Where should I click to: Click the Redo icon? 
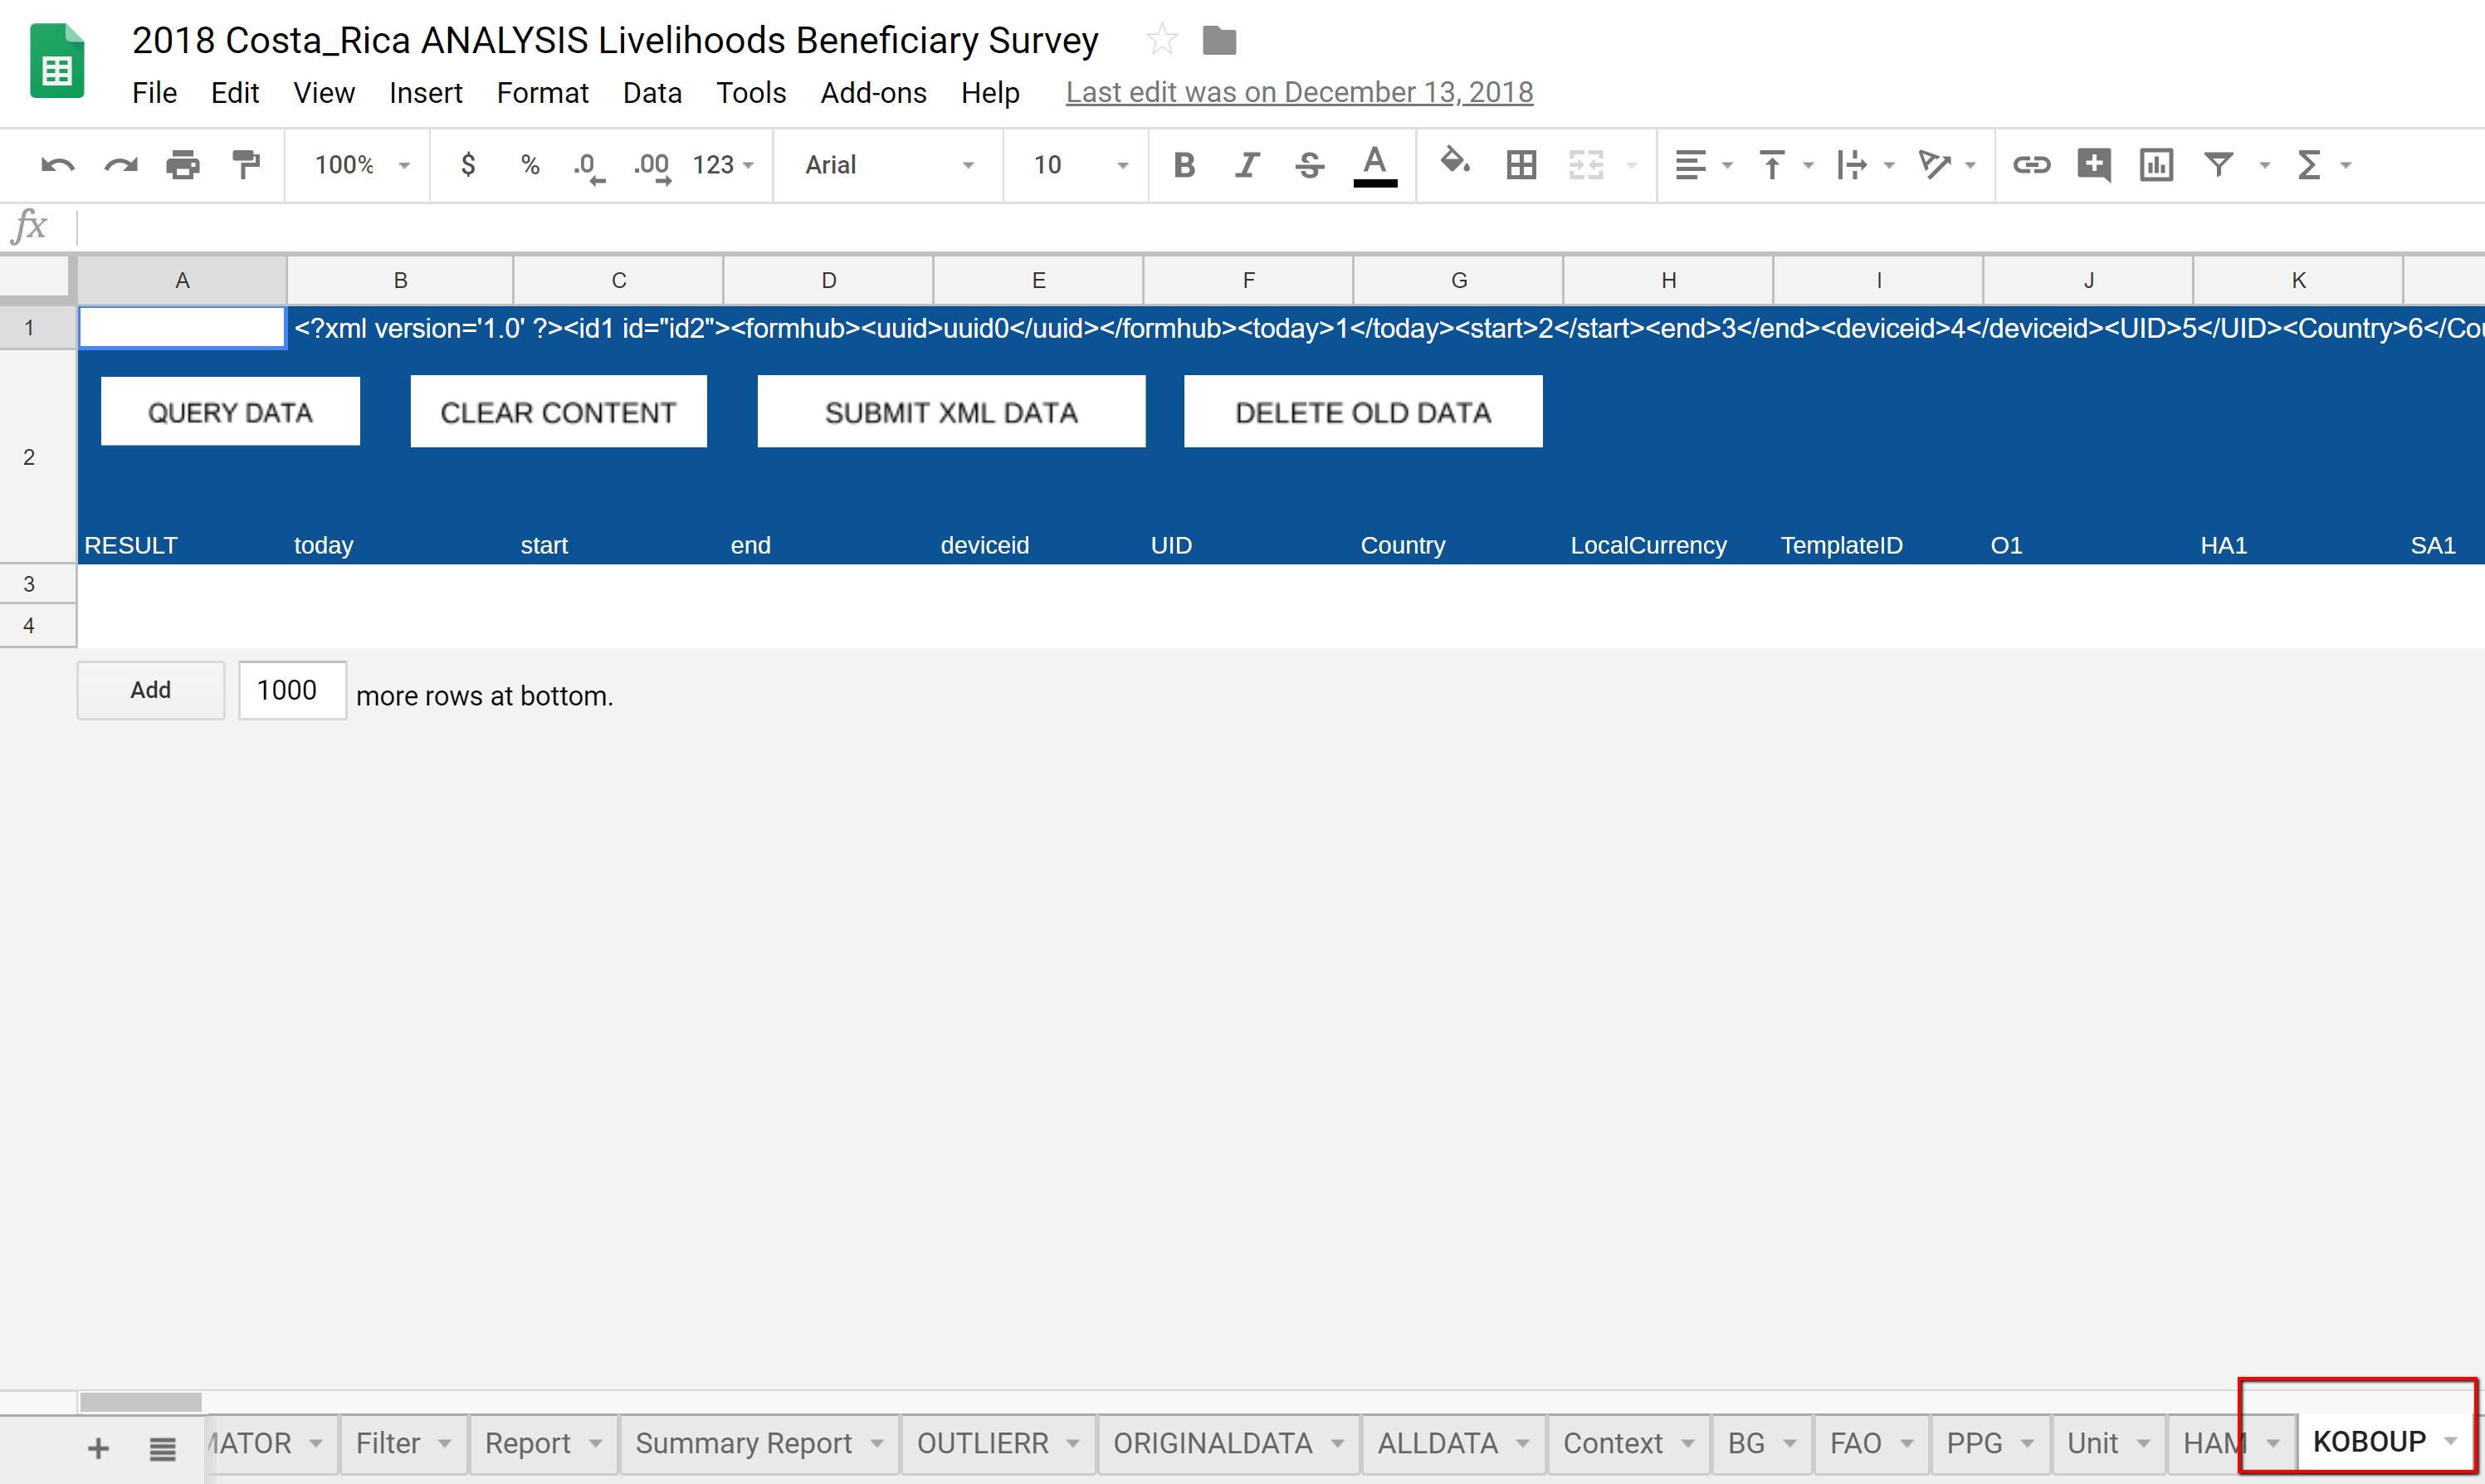[x=121, y=165]
